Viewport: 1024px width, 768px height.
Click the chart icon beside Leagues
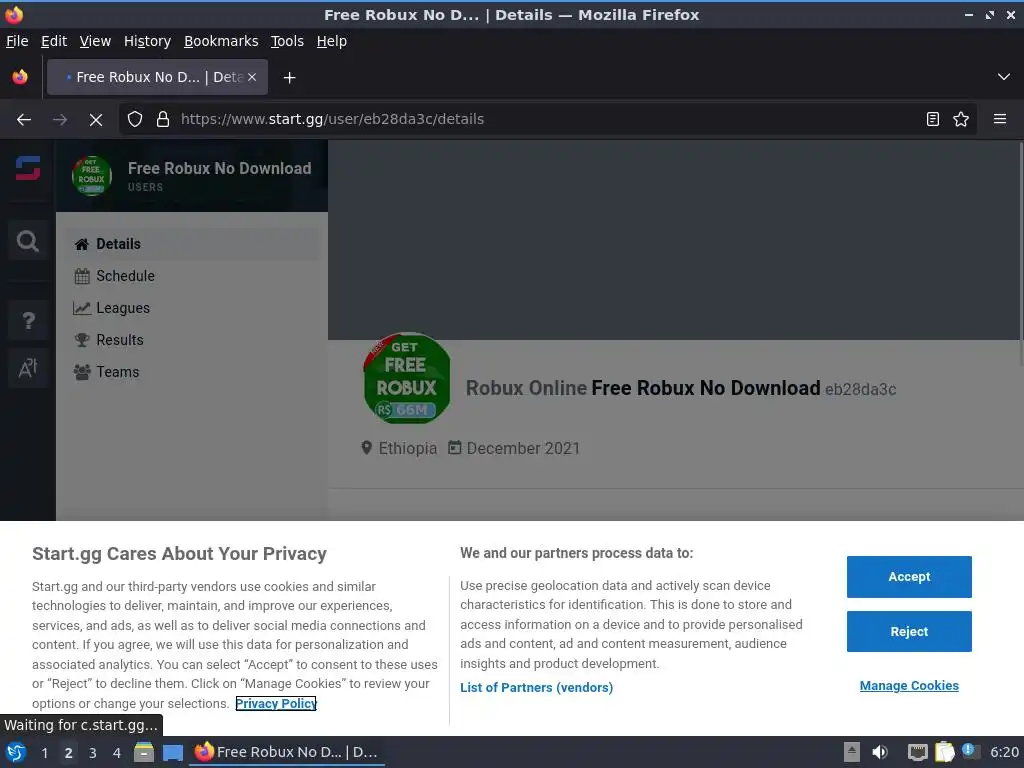pyautogui.click(x=82, y=308)
